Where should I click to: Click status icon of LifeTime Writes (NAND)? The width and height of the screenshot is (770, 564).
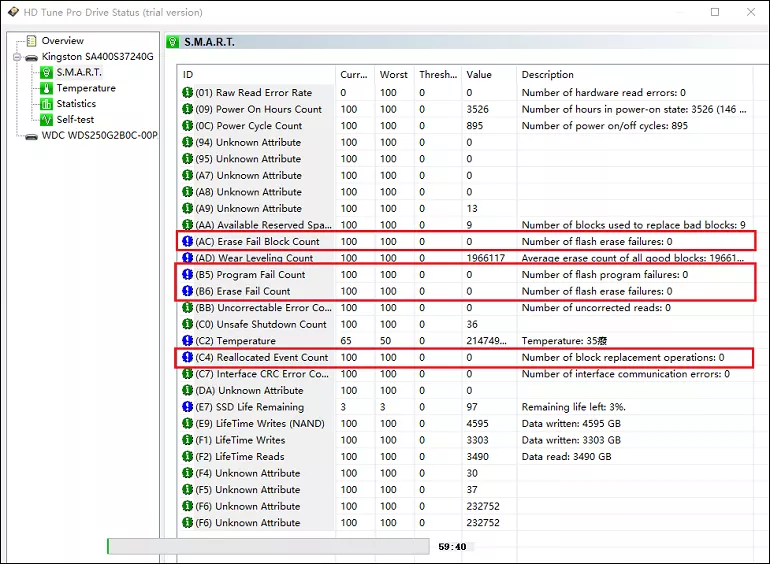coord(187,424)
